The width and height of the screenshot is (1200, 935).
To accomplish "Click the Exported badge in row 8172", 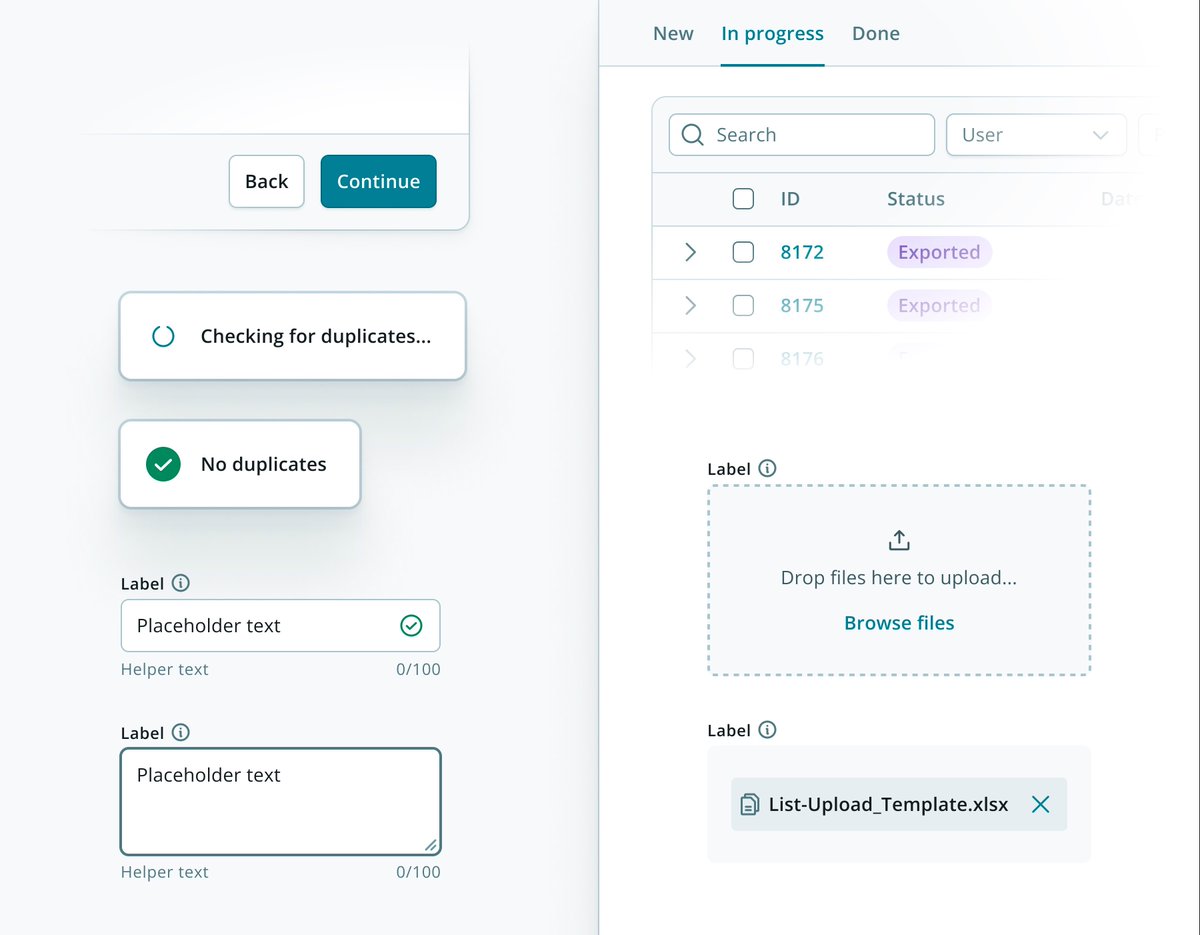I will click(x=939, y=252).
